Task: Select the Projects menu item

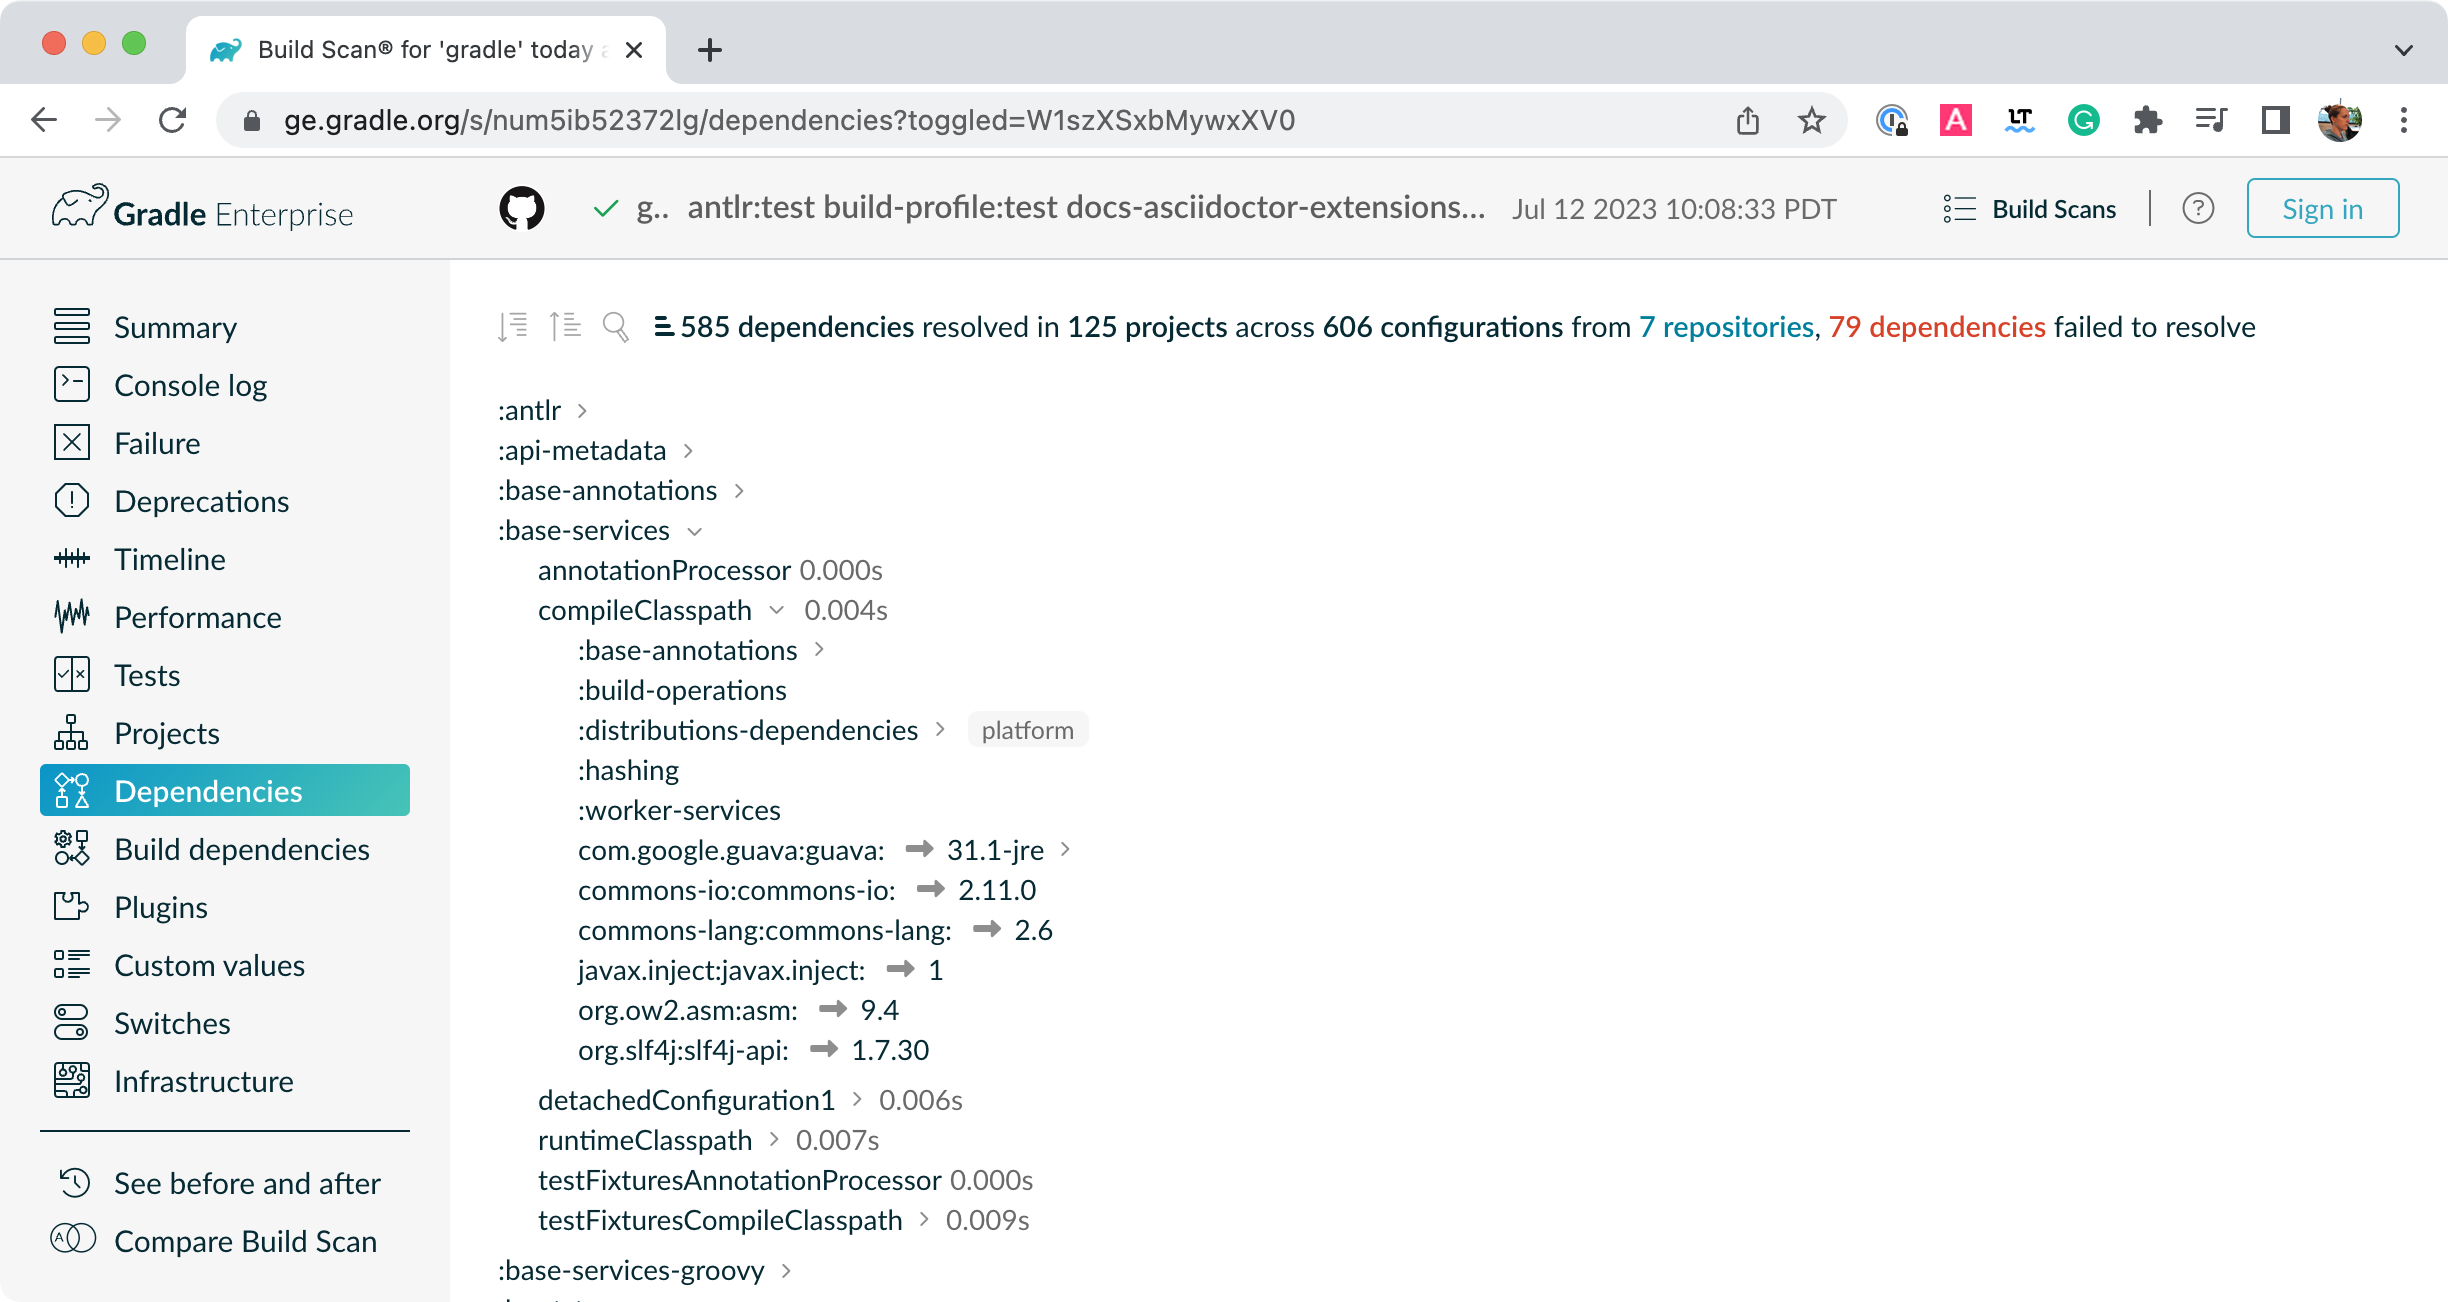Action: (x=165, y=732)
